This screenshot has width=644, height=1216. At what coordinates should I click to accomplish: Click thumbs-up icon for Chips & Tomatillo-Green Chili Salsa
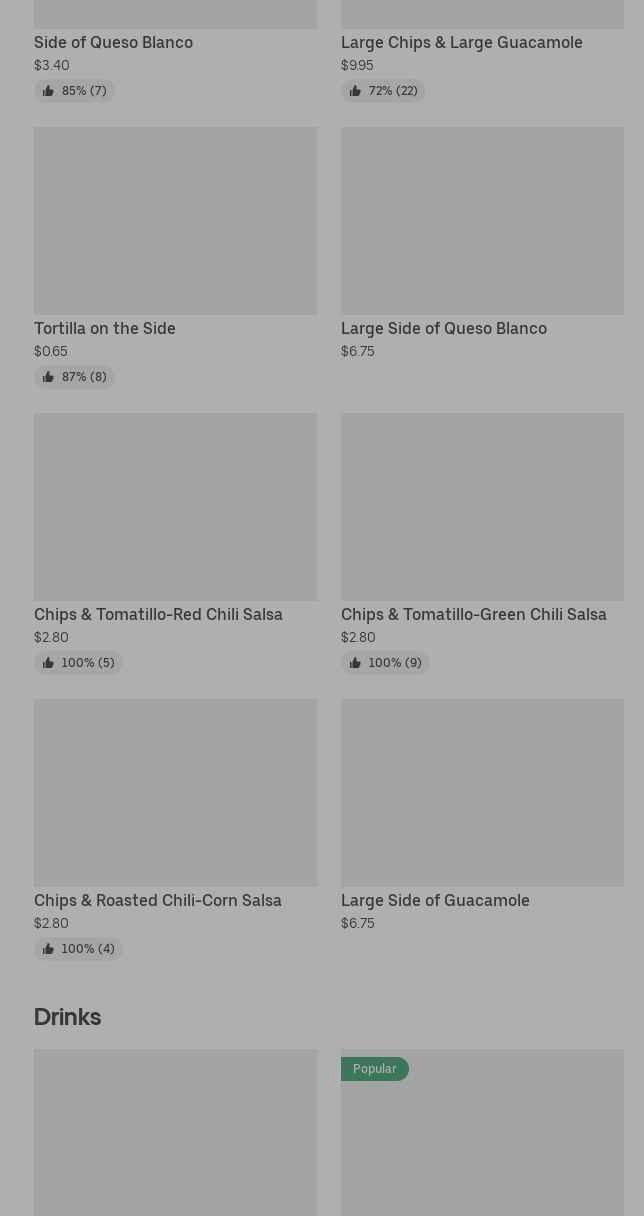[x=355, y=663]
